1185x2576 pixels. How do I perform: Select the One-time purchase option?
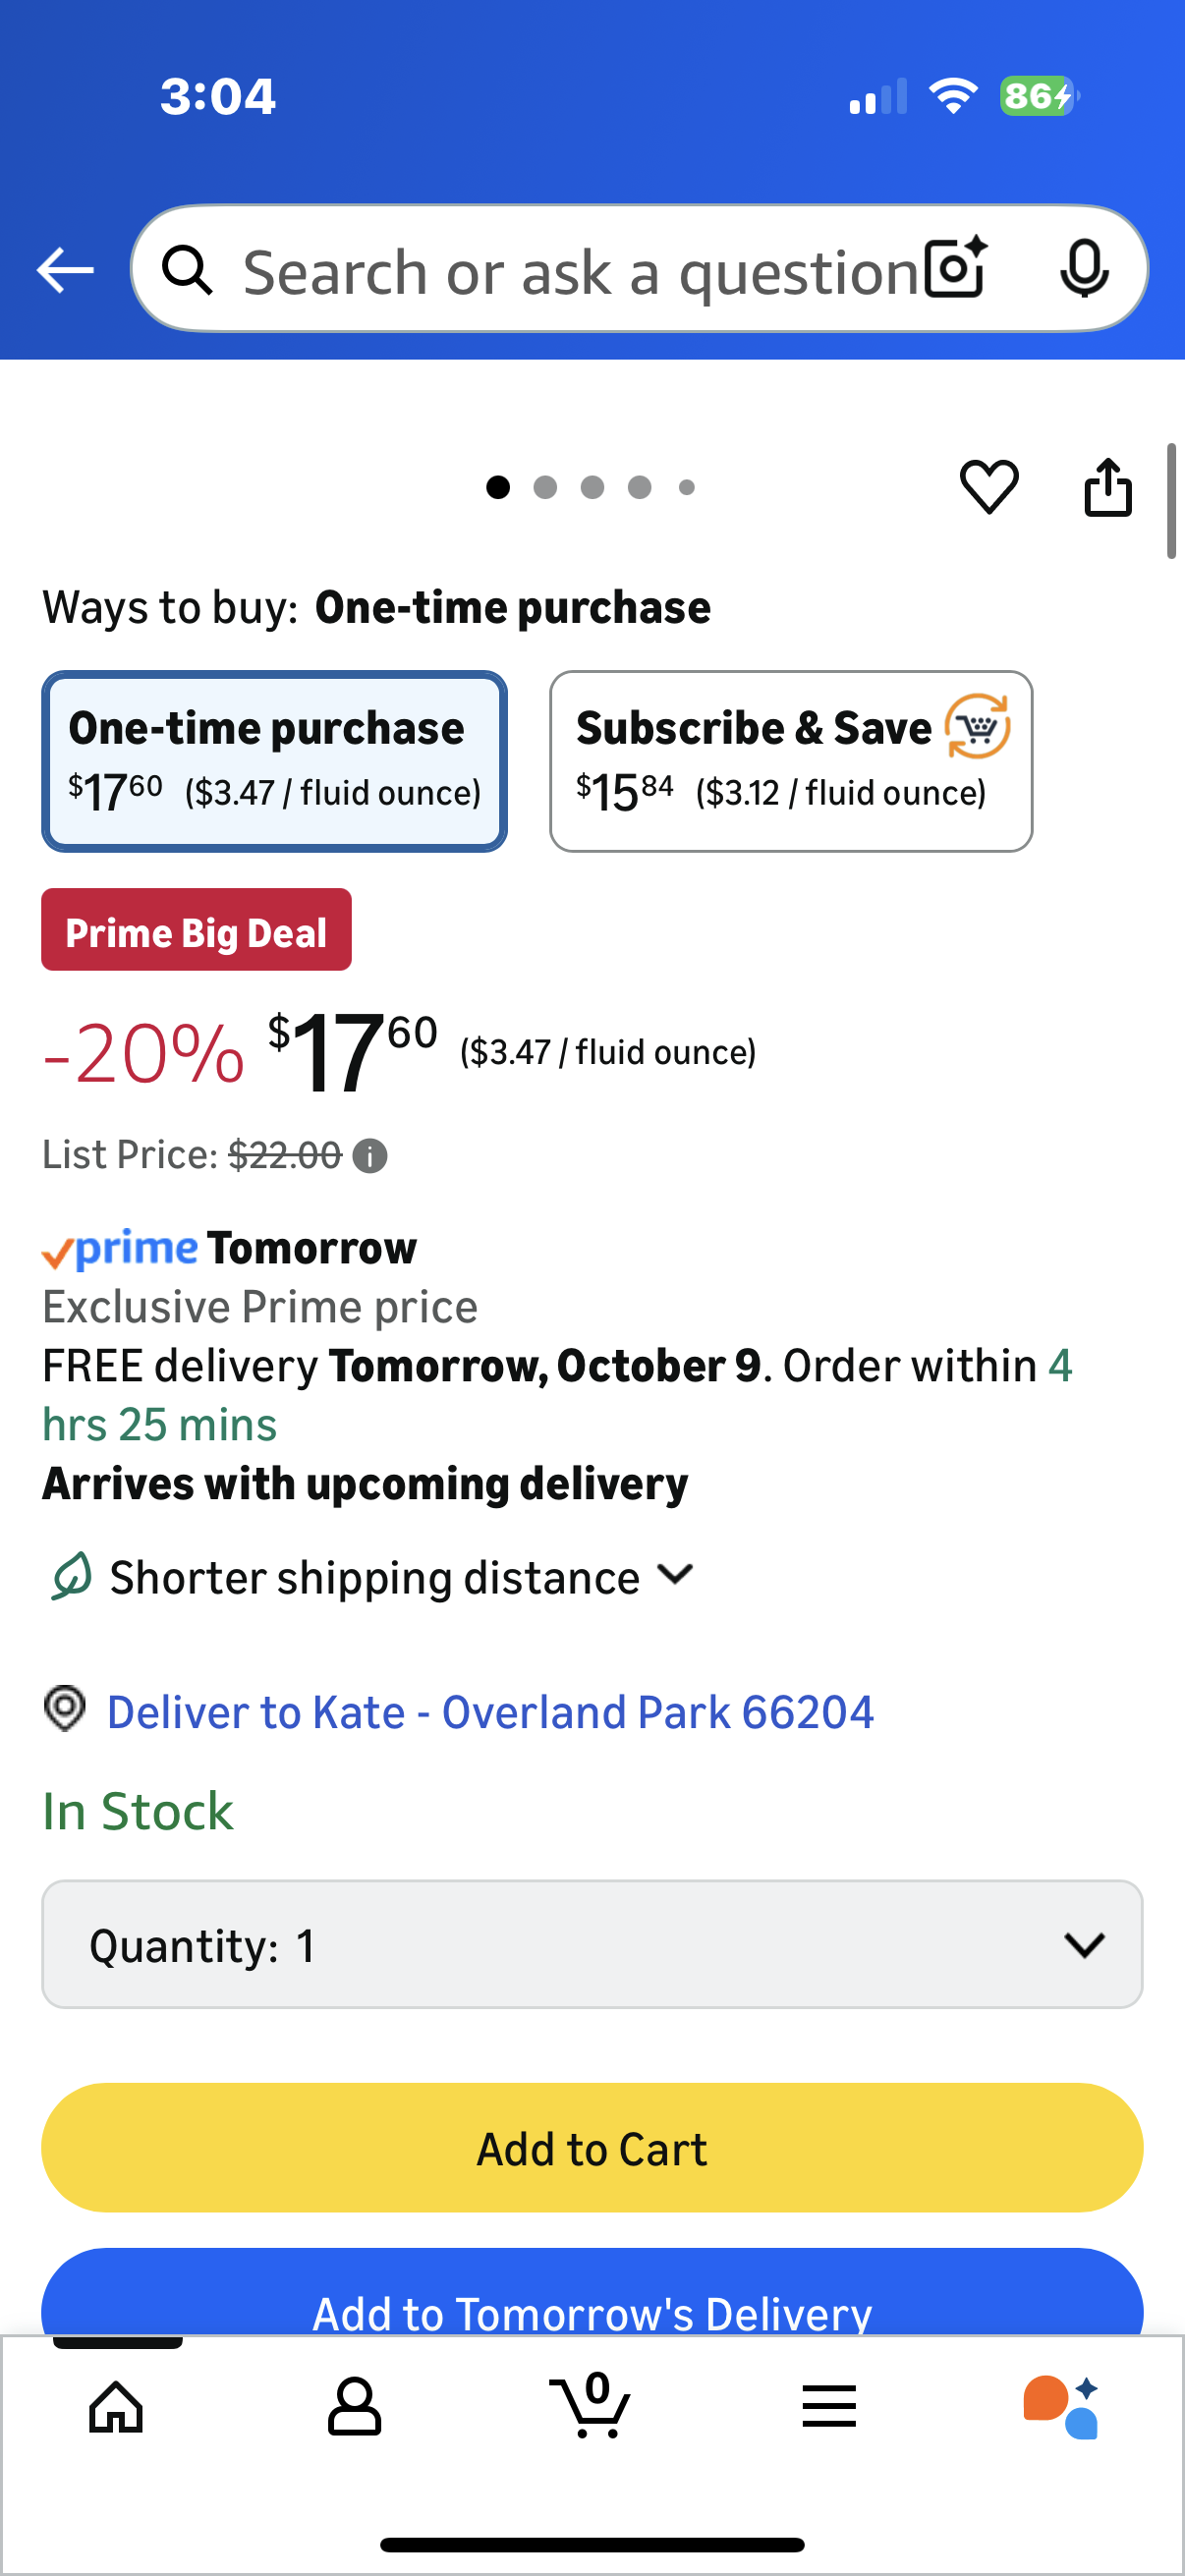(274, 761)
